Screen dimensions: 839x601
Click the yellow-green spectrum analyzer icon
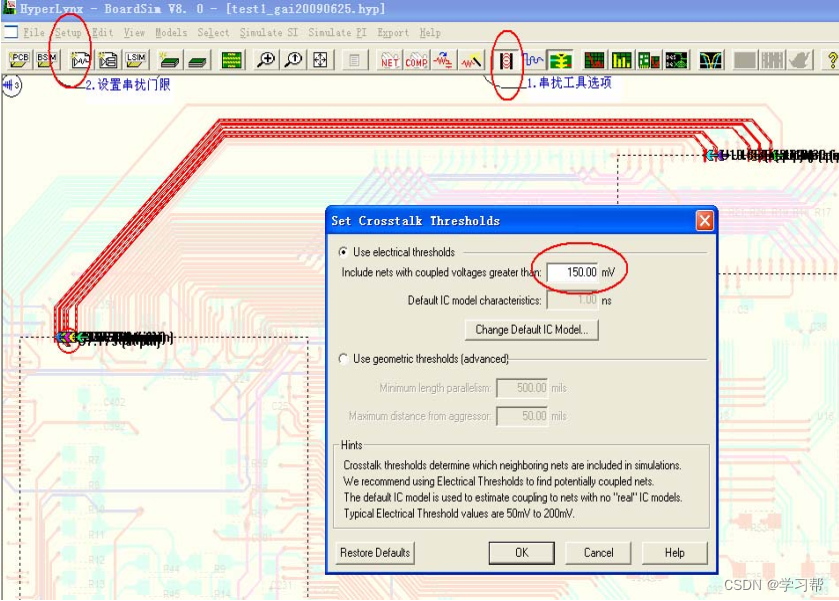pos(560,60)
